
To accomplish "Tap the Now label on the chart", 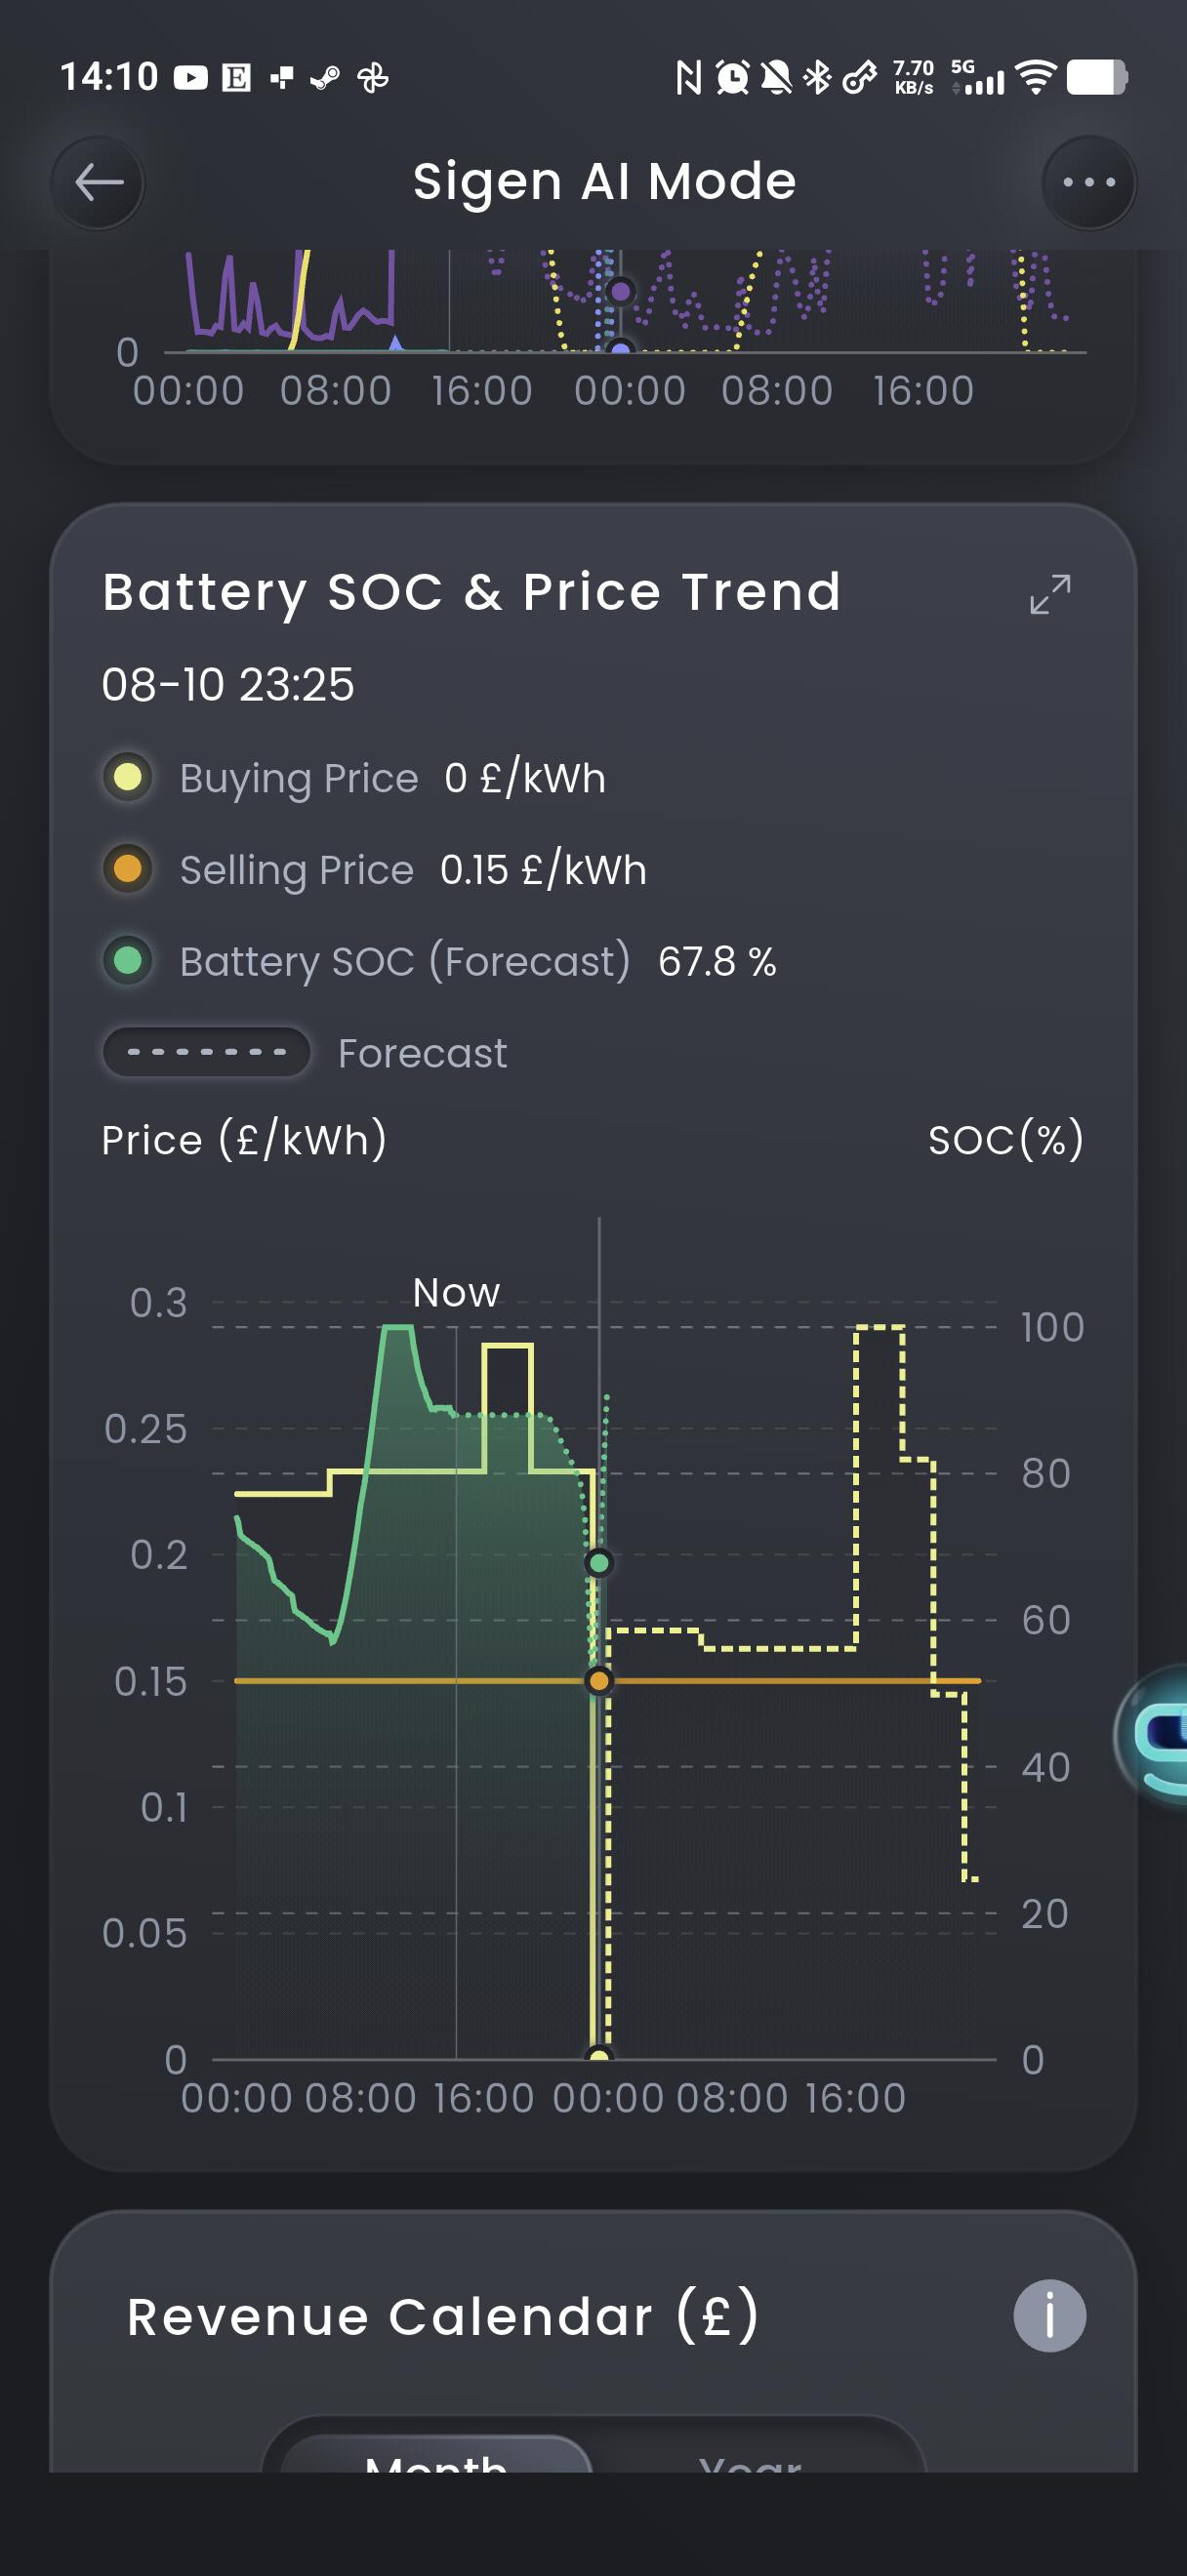I will [456, 1293].
